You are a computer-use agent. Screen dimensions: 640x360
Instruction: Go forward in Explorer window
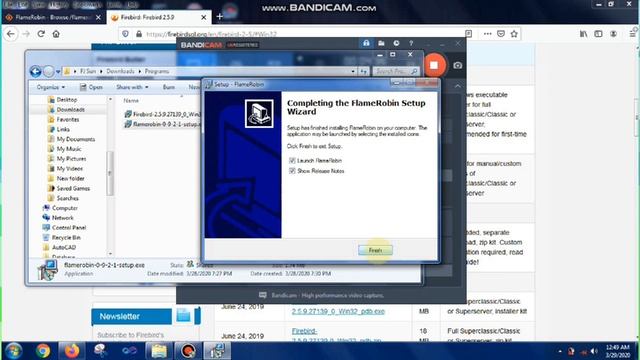click(x=49, y=71)
